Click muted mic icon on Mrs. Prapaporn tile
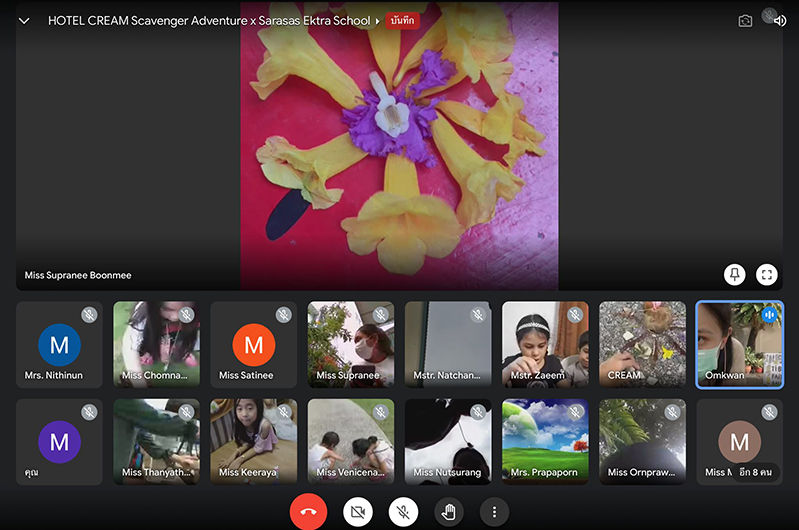 coord(575,412)
